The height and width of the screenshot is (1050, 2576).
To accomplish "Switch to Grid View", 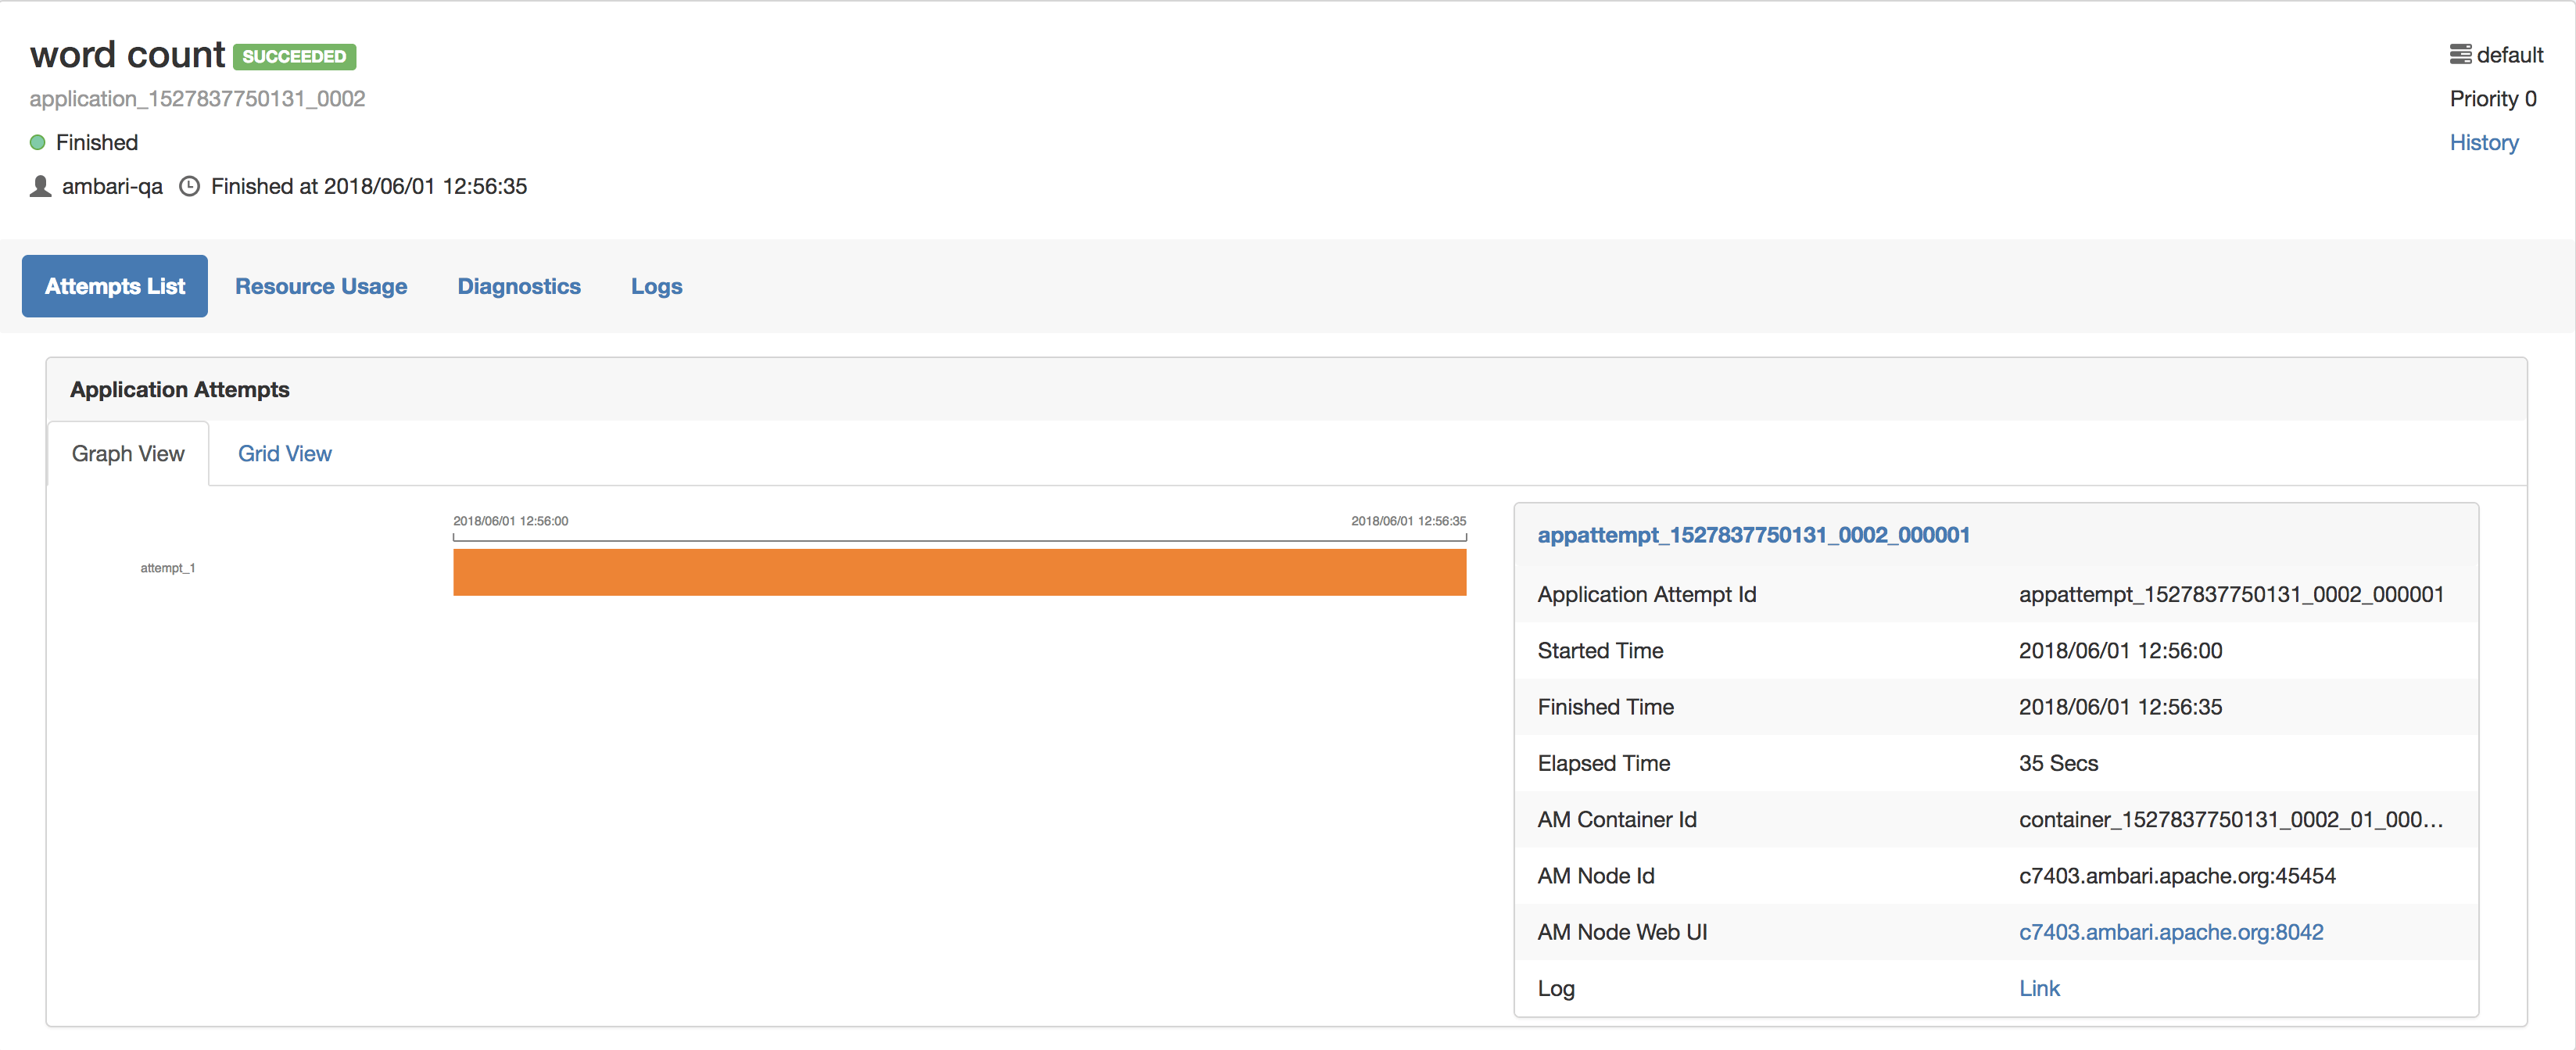I will pyautogui.click(x=284, y=454).
